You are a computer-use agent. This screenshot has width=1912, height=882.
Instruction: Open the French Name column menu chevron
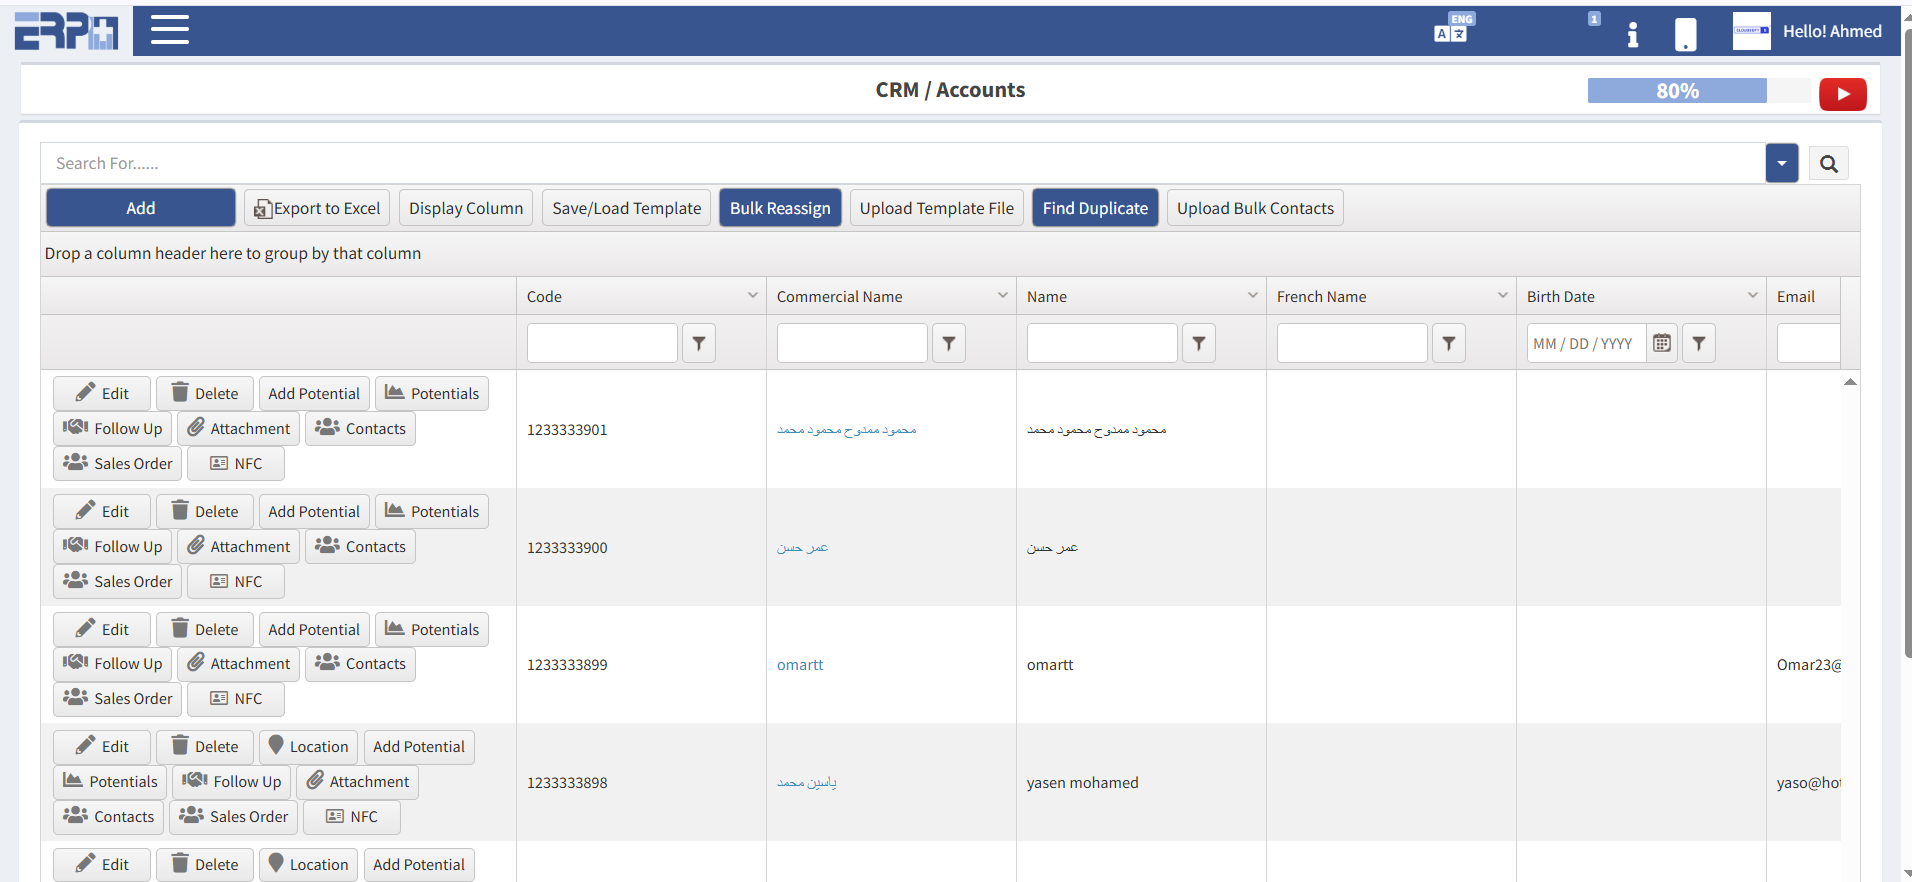[x=1502, y=296]
